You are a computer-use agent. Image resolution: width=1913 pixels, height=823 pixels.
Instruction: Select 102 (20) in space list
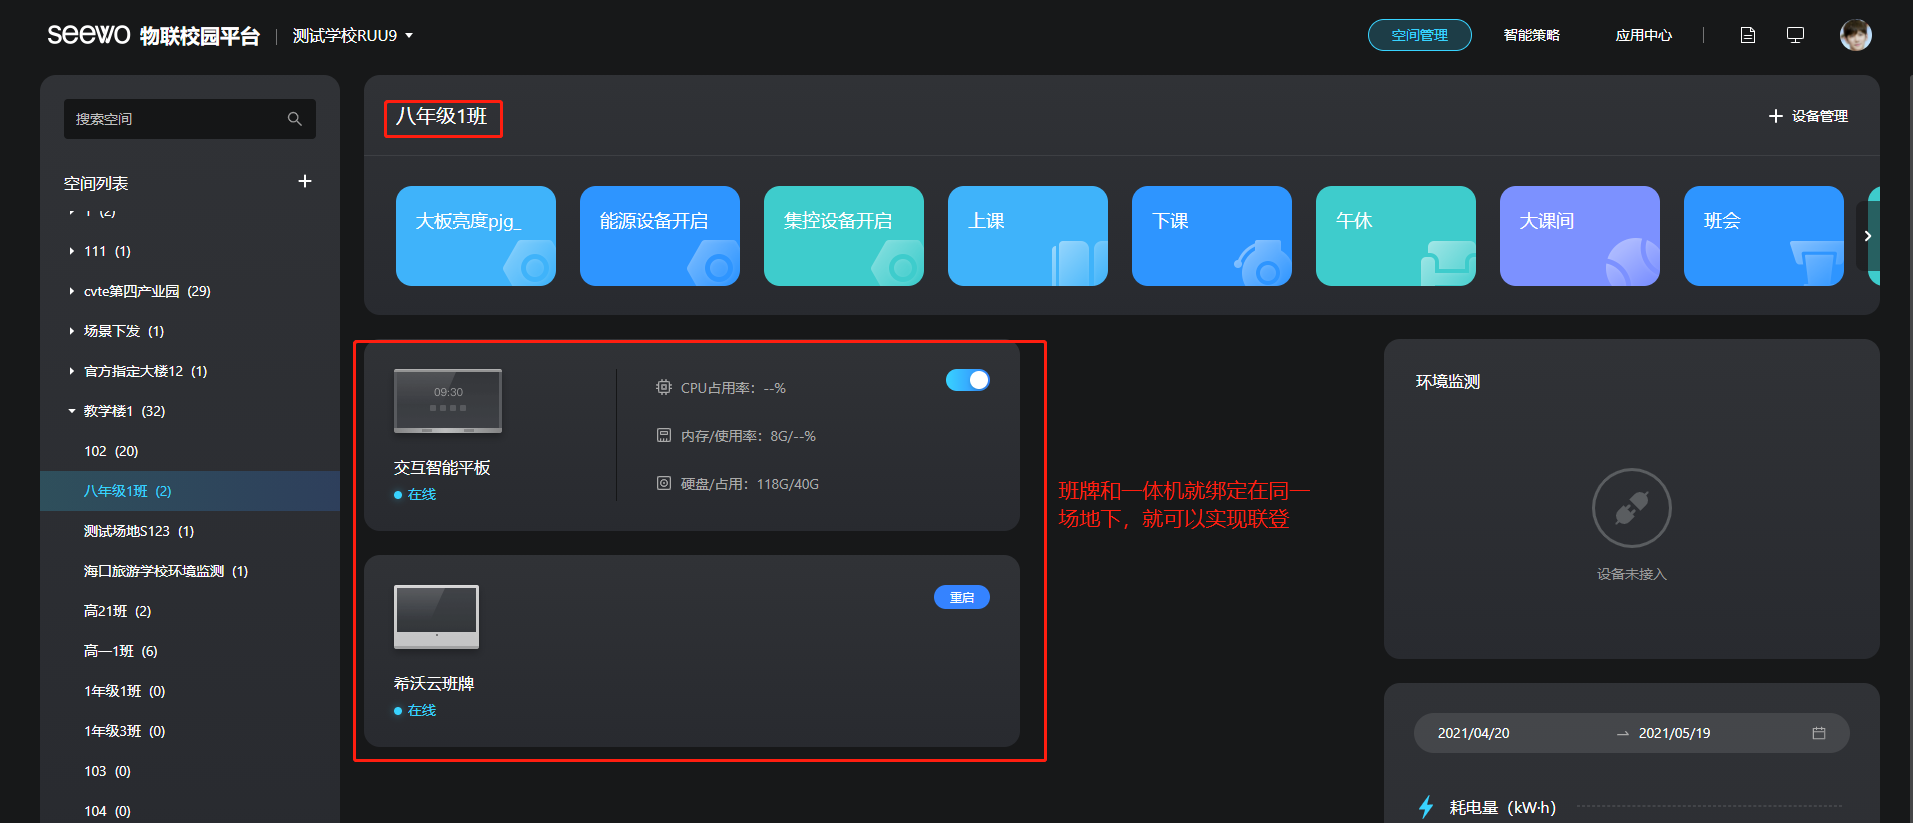pos(190,451)
